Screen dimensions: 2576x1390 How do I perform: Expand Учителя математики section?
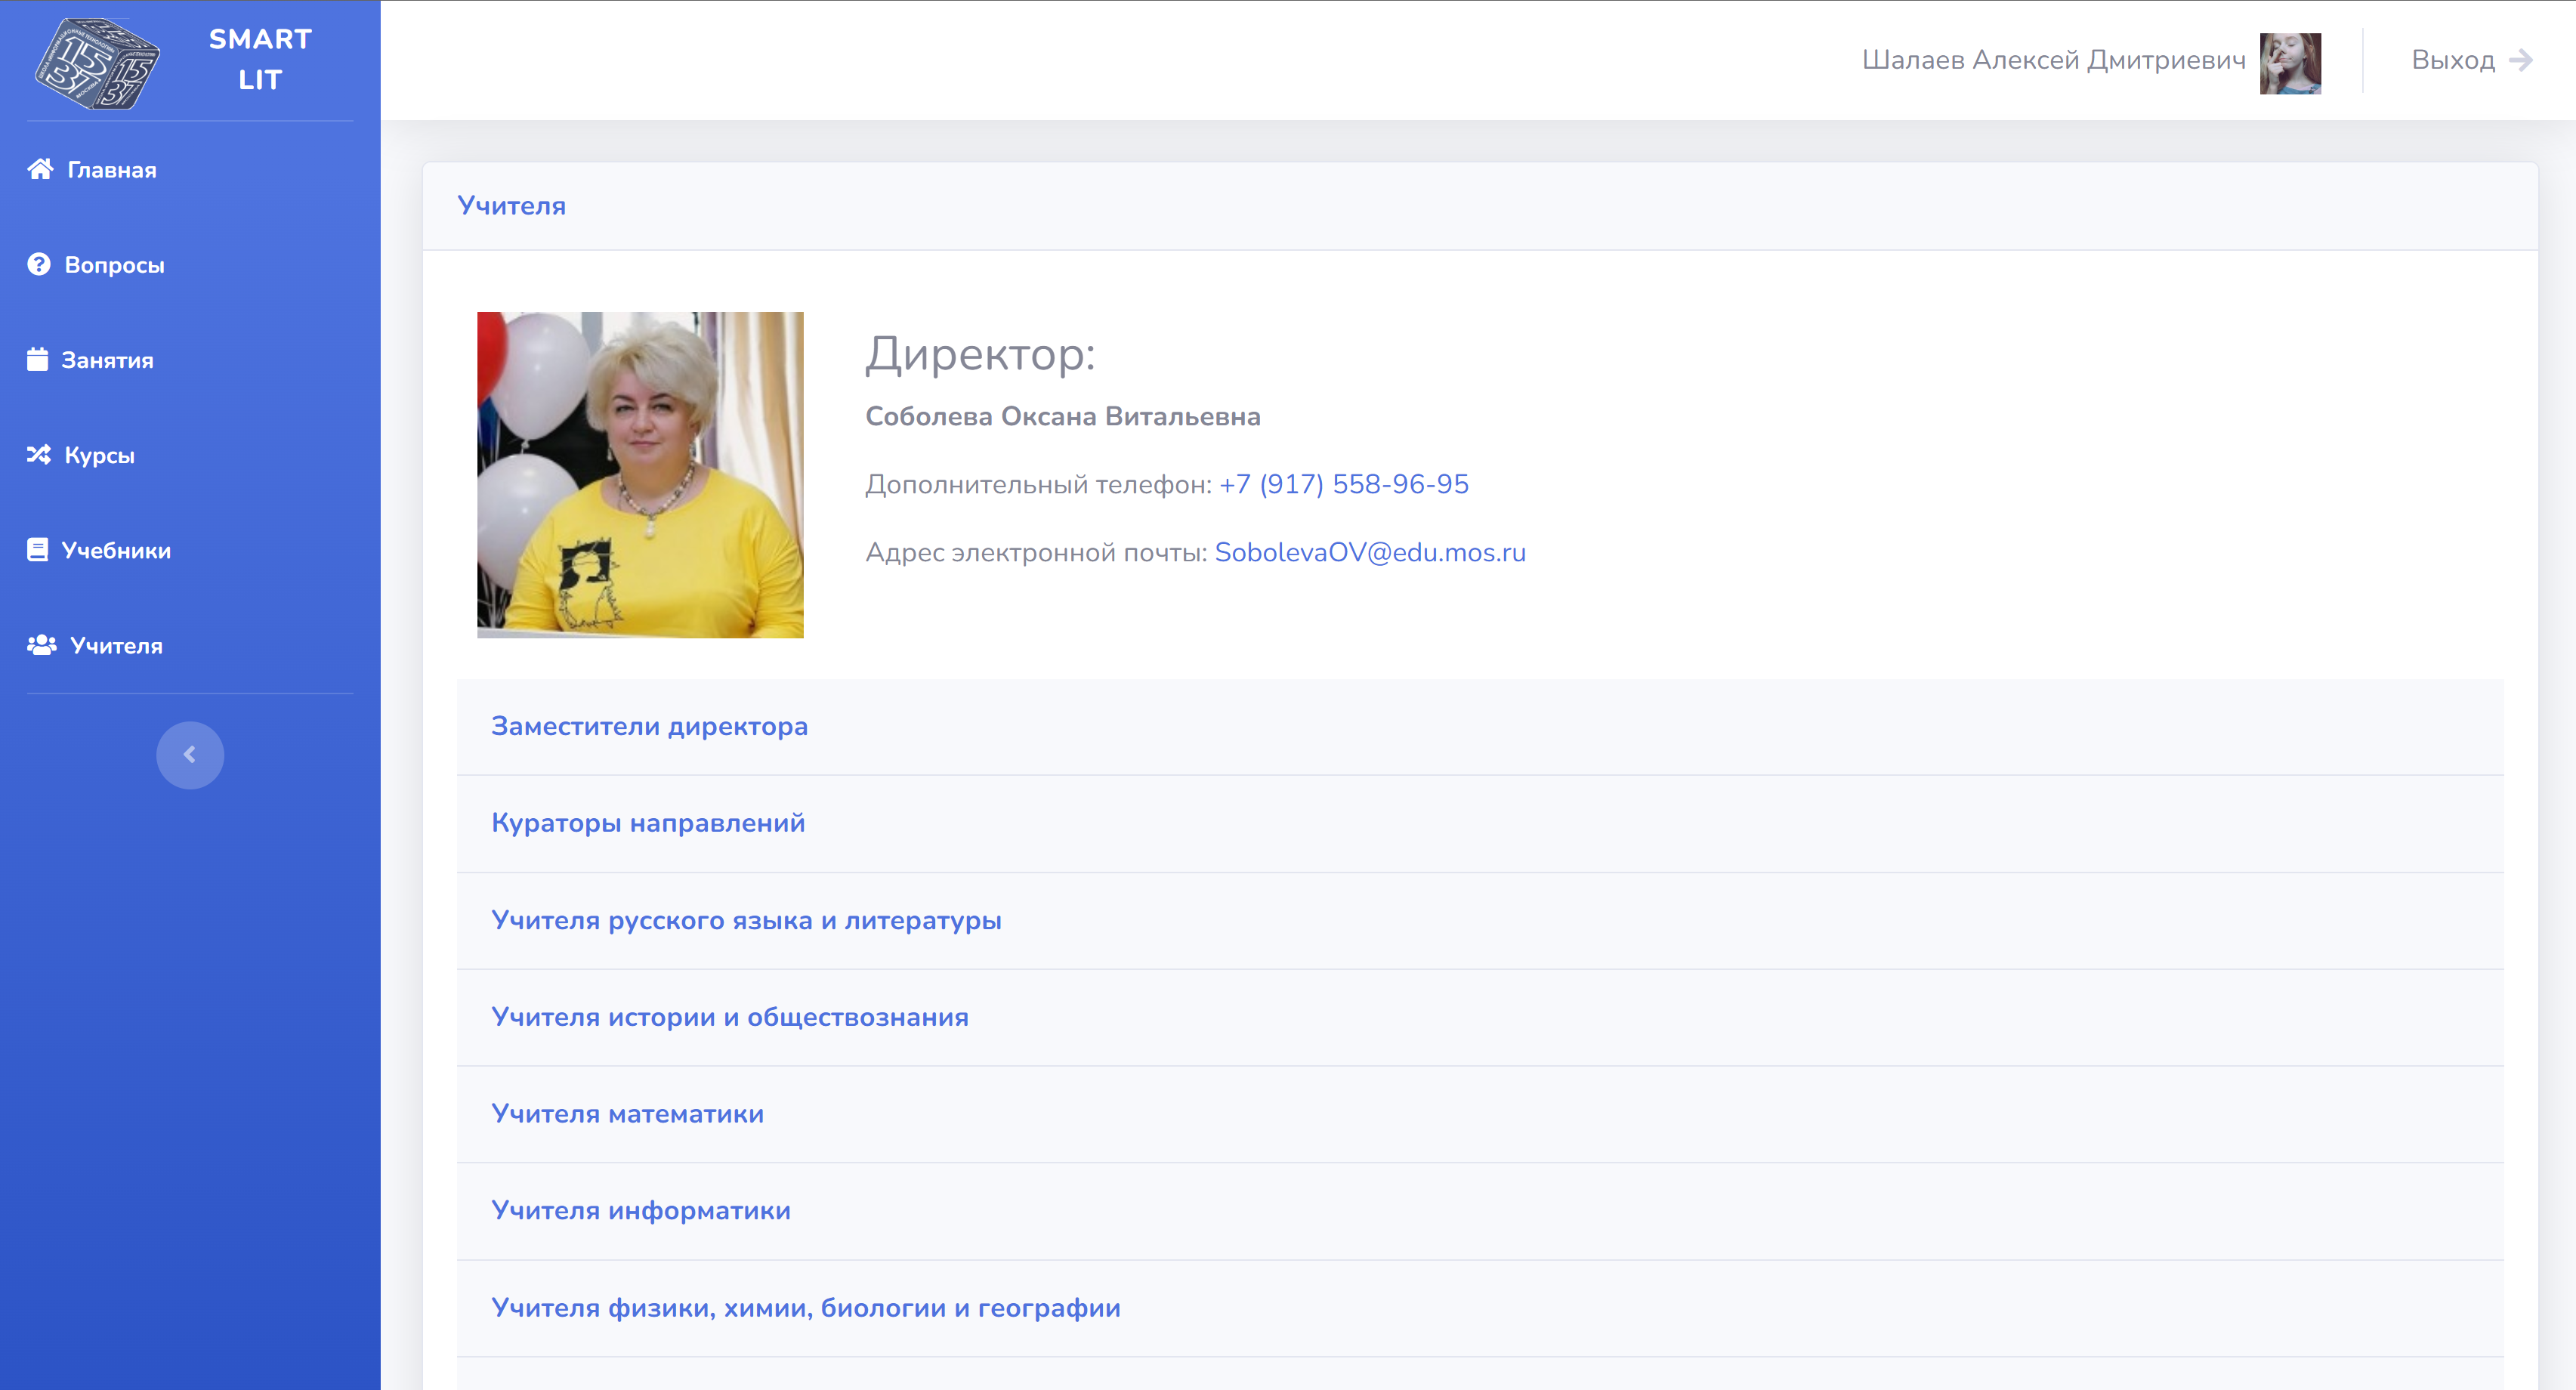point(1480,1114)
